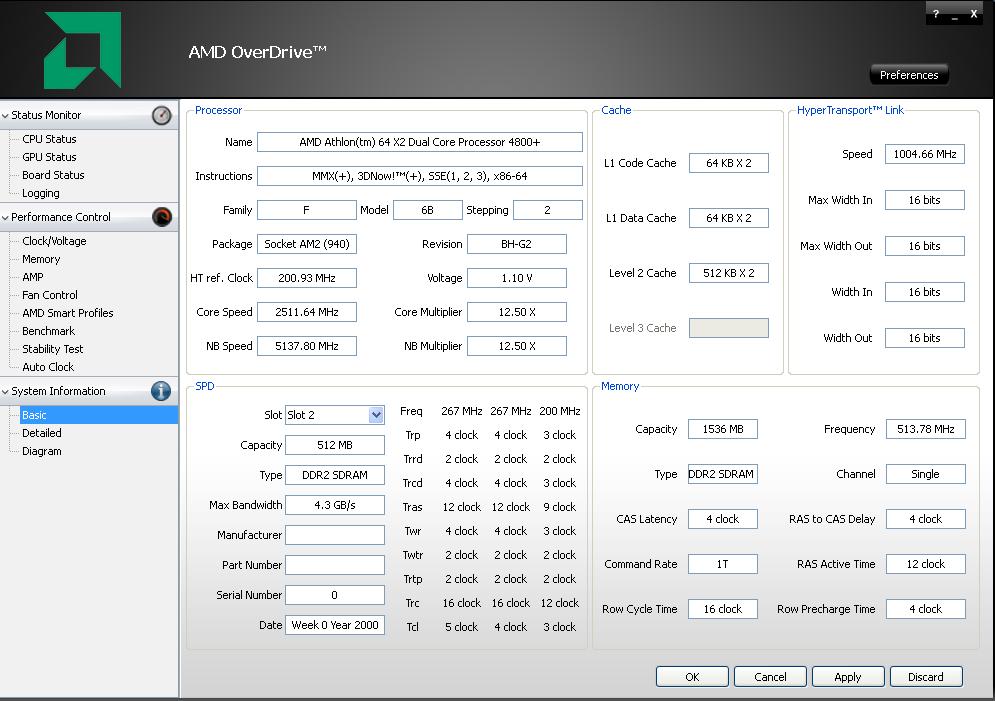This screenshot has height=701, width=995.
Task: Click the NB Speed value field
Action: coord(306,346)
